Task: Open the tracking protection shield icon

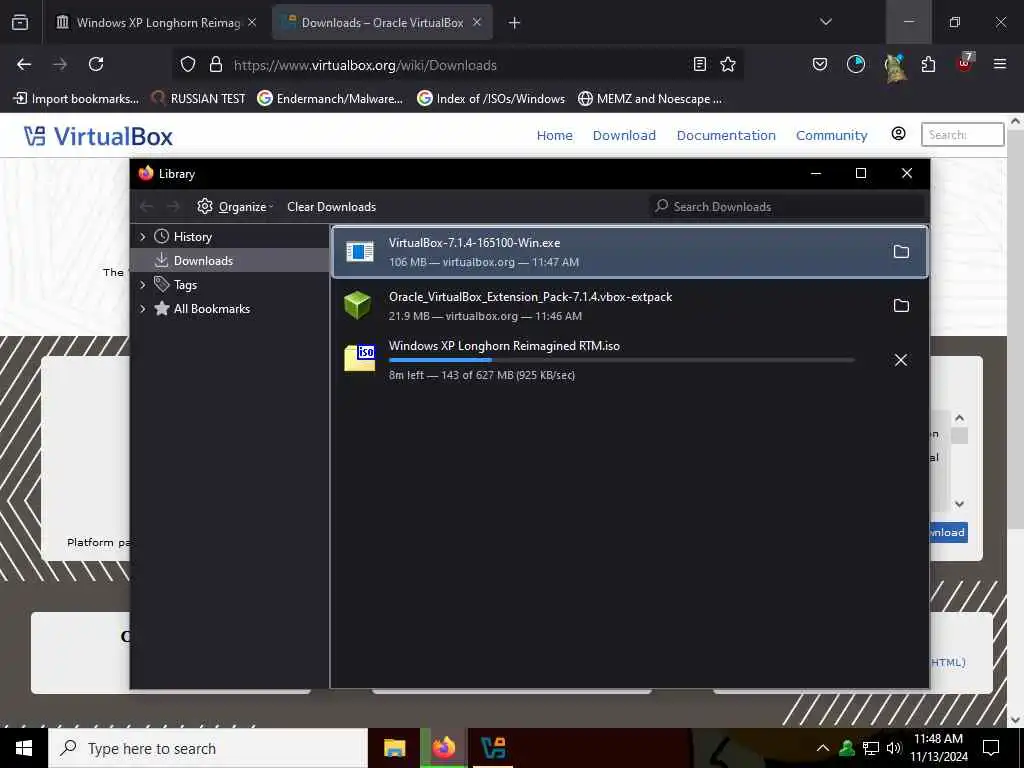Action: (188, 65)
